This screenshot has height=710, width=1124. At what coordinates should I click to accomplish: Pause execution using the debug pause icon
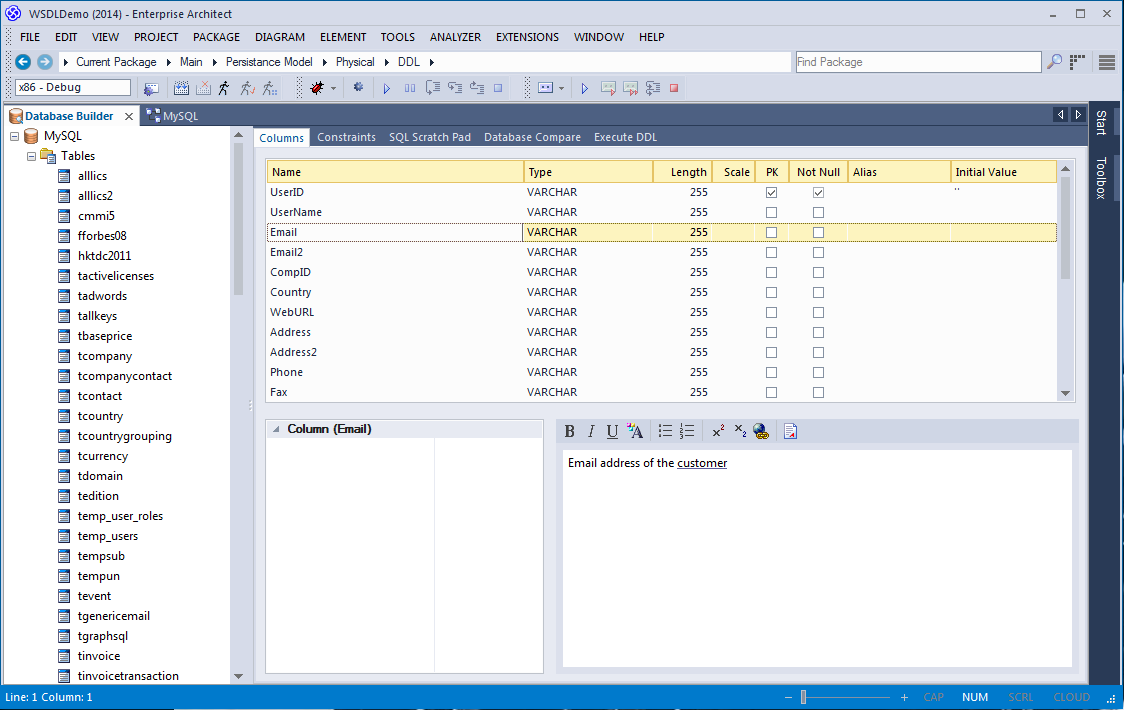click(x=410, y=87)
